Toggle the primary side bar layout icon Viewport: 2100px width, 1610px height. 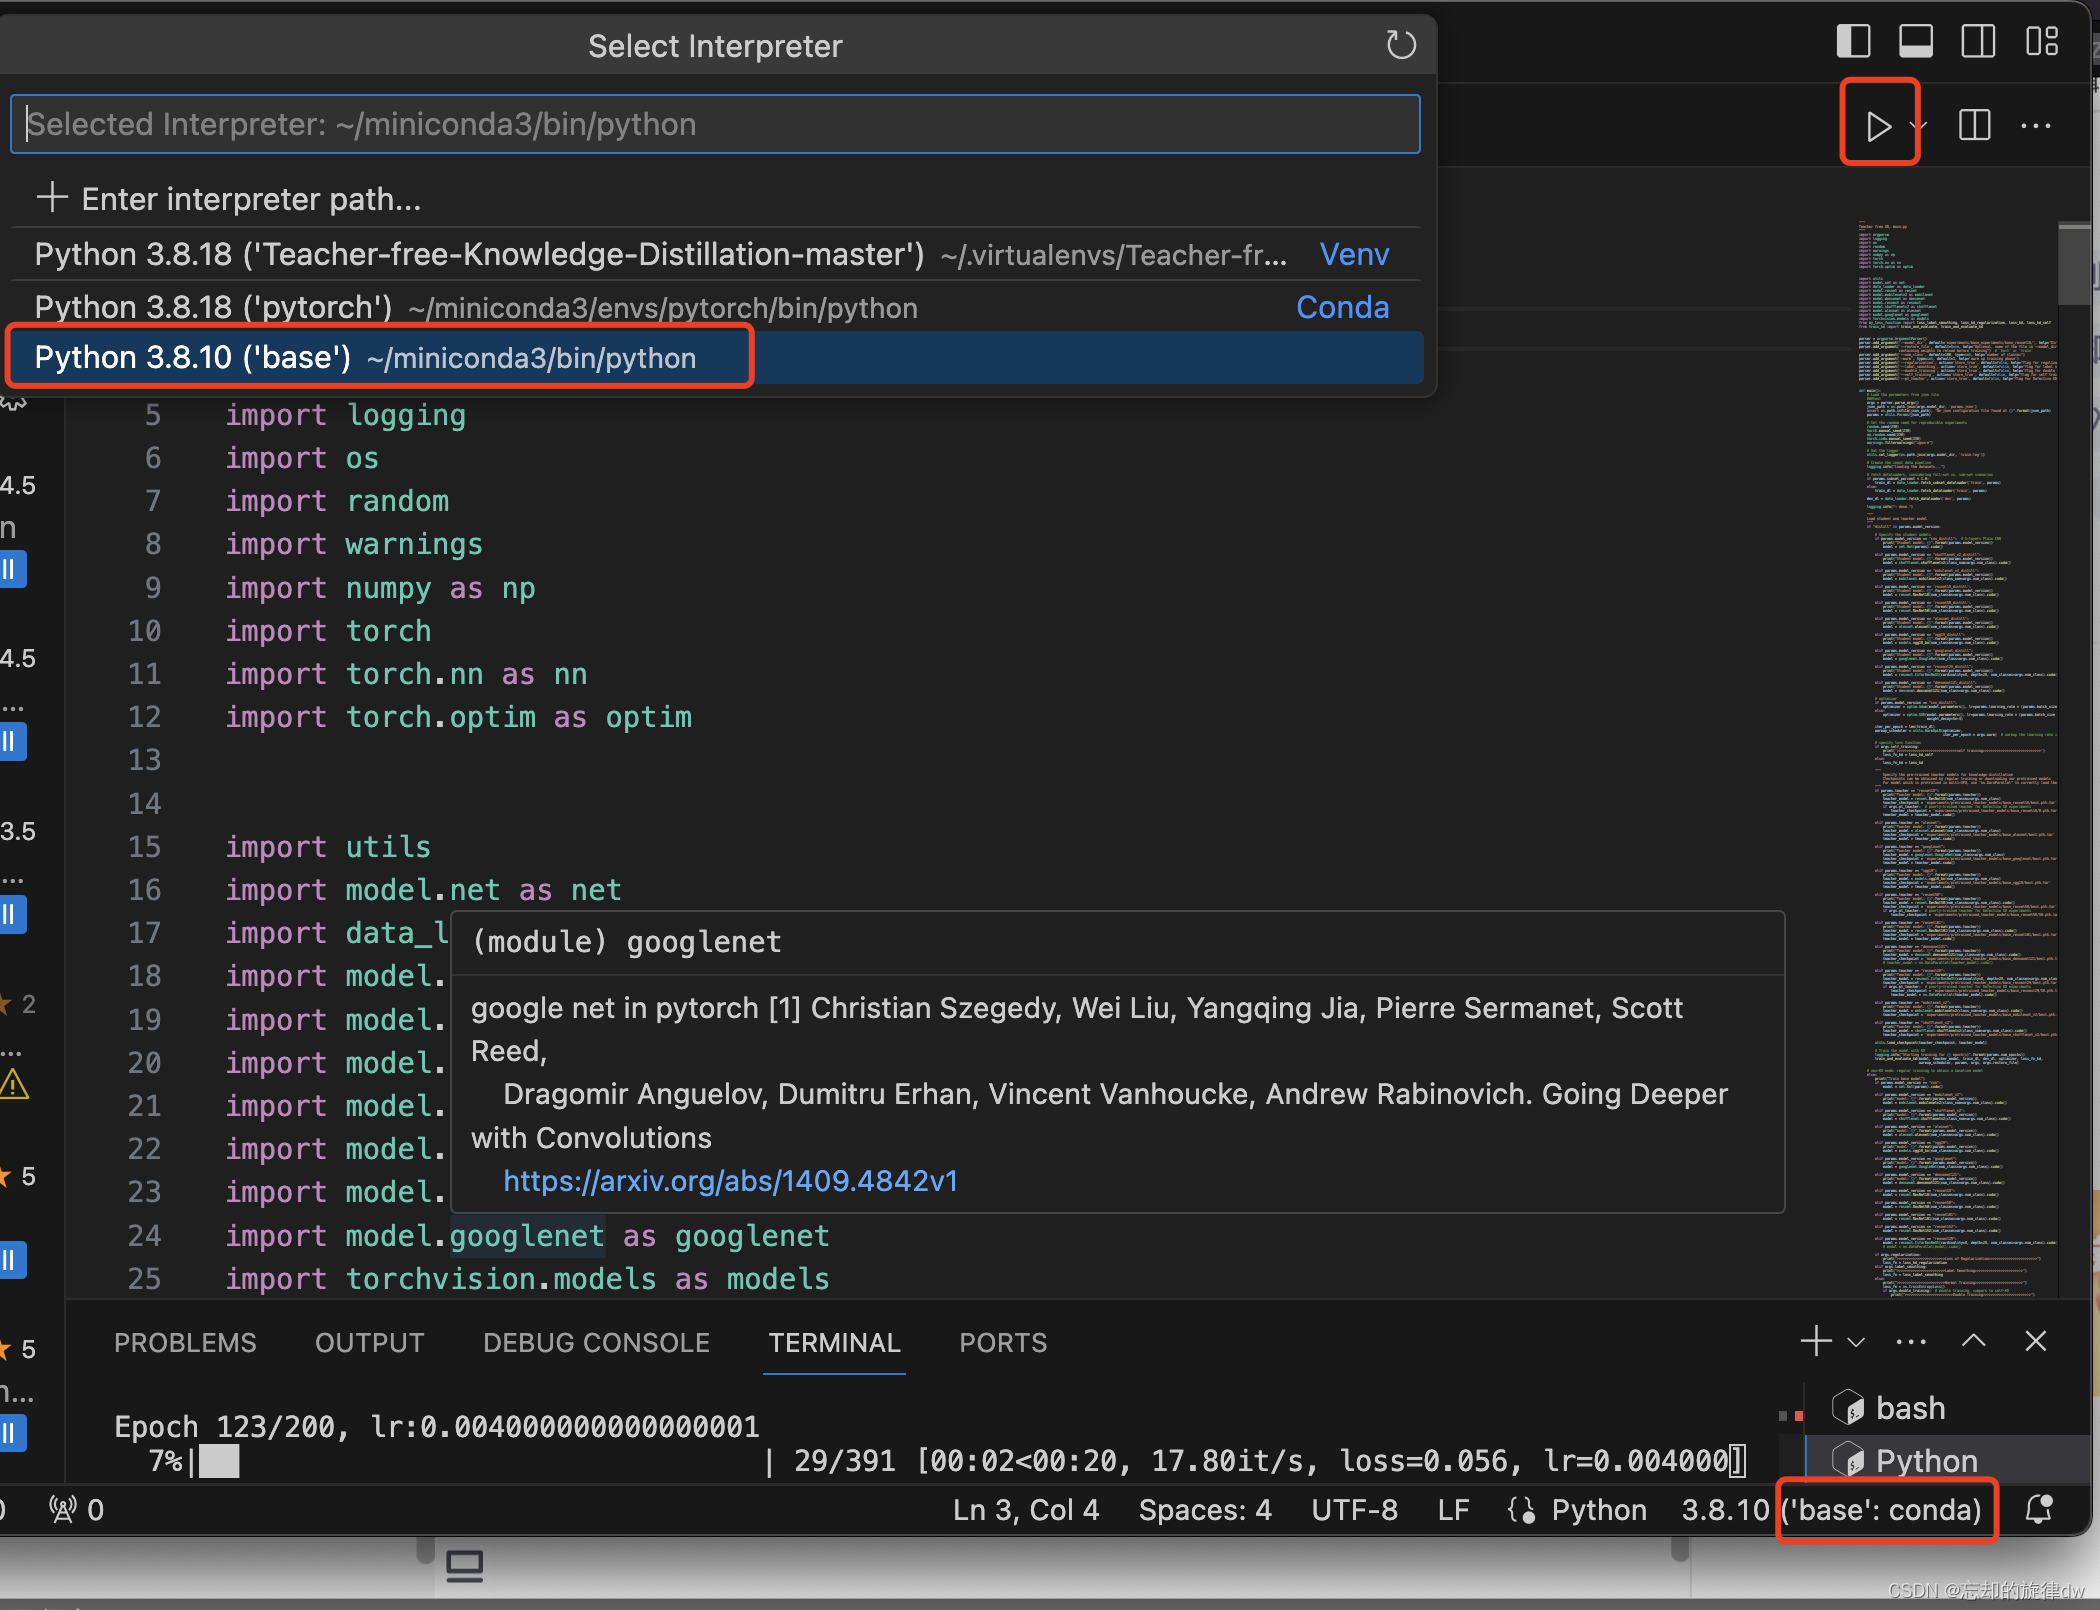pos(1853,42)
